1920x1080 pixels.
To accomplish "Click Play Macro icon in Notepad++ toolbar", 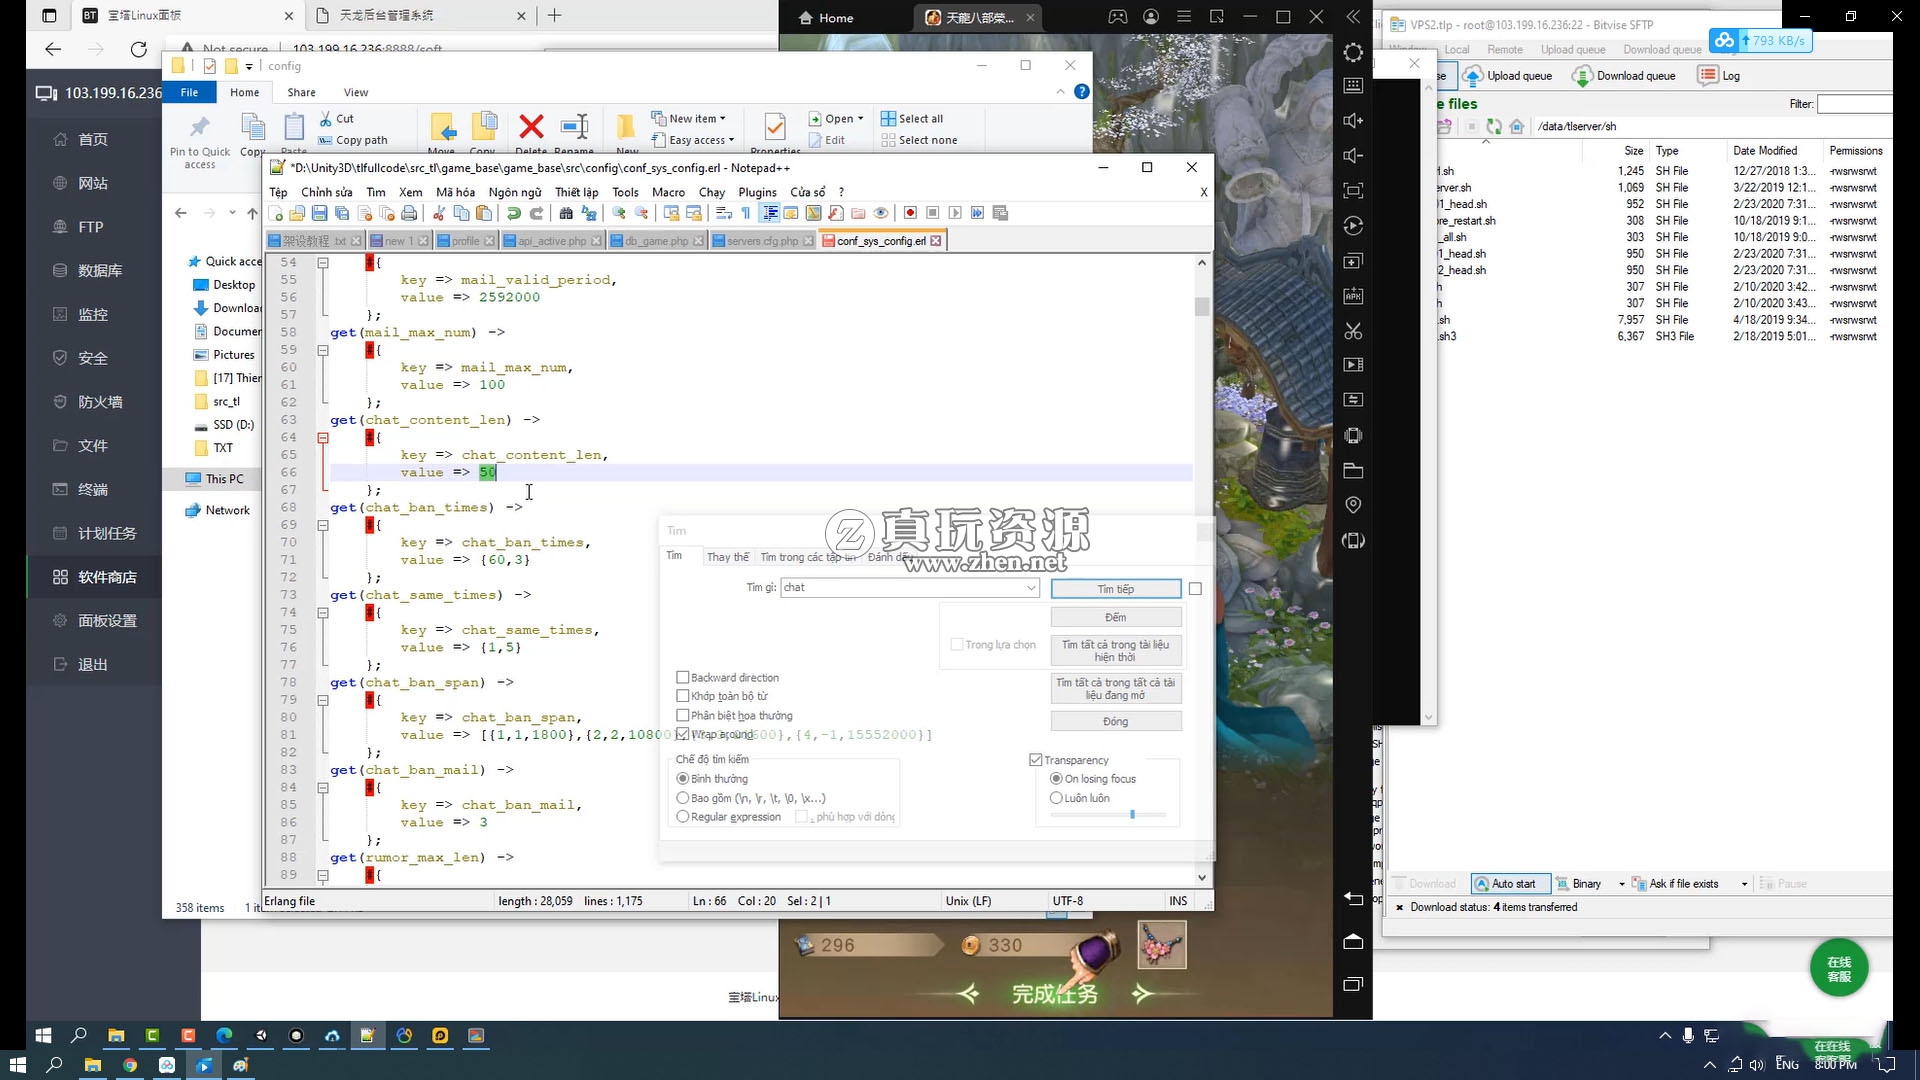I will pyautogui.click(x=955, y=213).
